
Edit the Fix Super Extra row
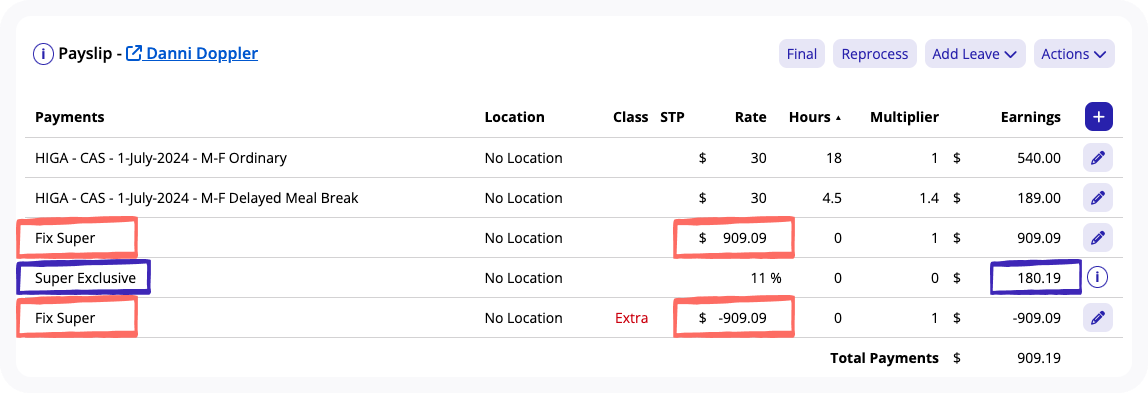1097,318
